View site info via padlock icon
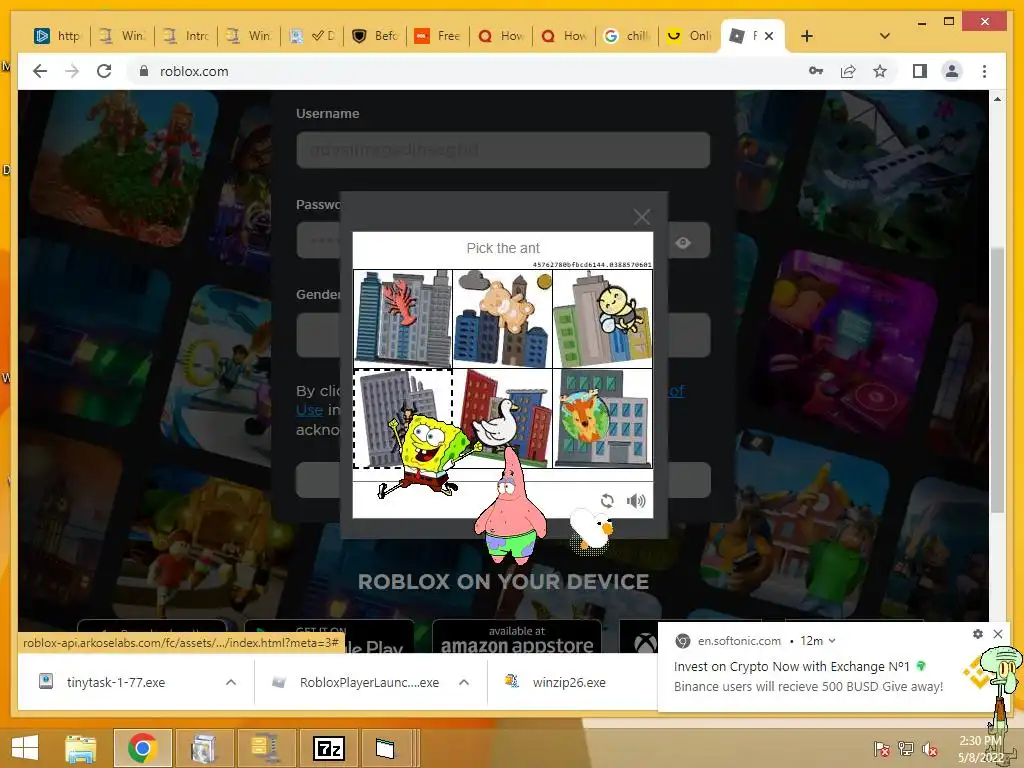The width and height of the screenshot is (1024, 768). [144, 71]
